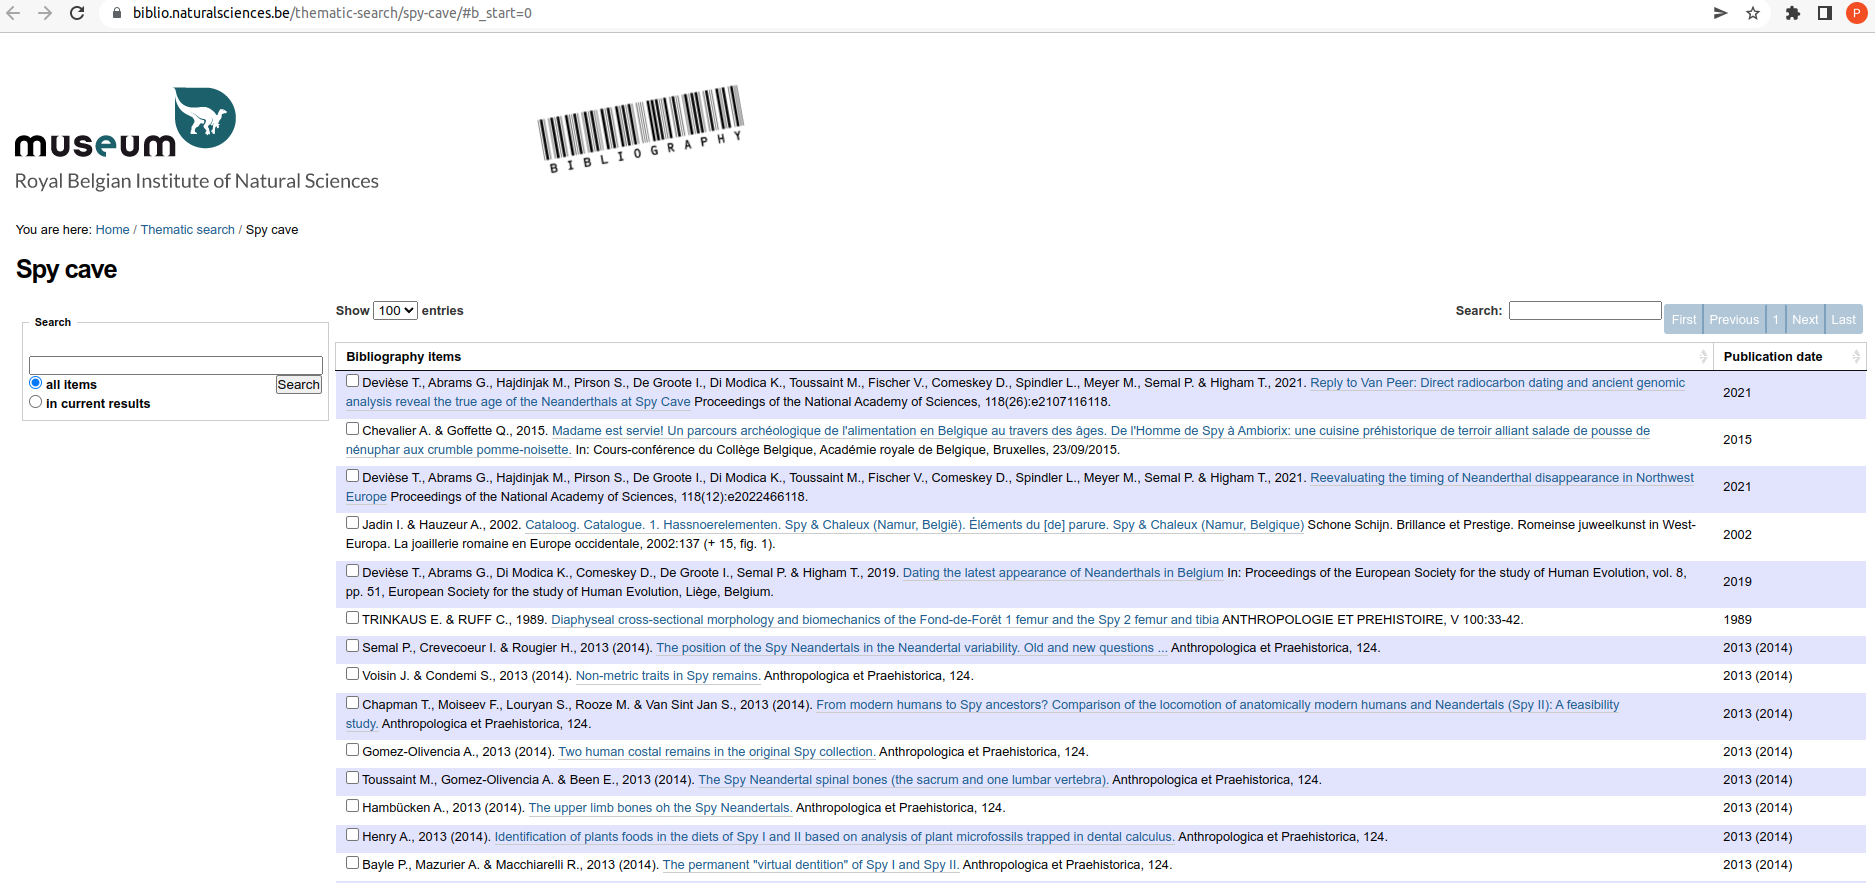
Task: Open 'Non-metric traits in Spy remains' link
Action: [667, 676]
